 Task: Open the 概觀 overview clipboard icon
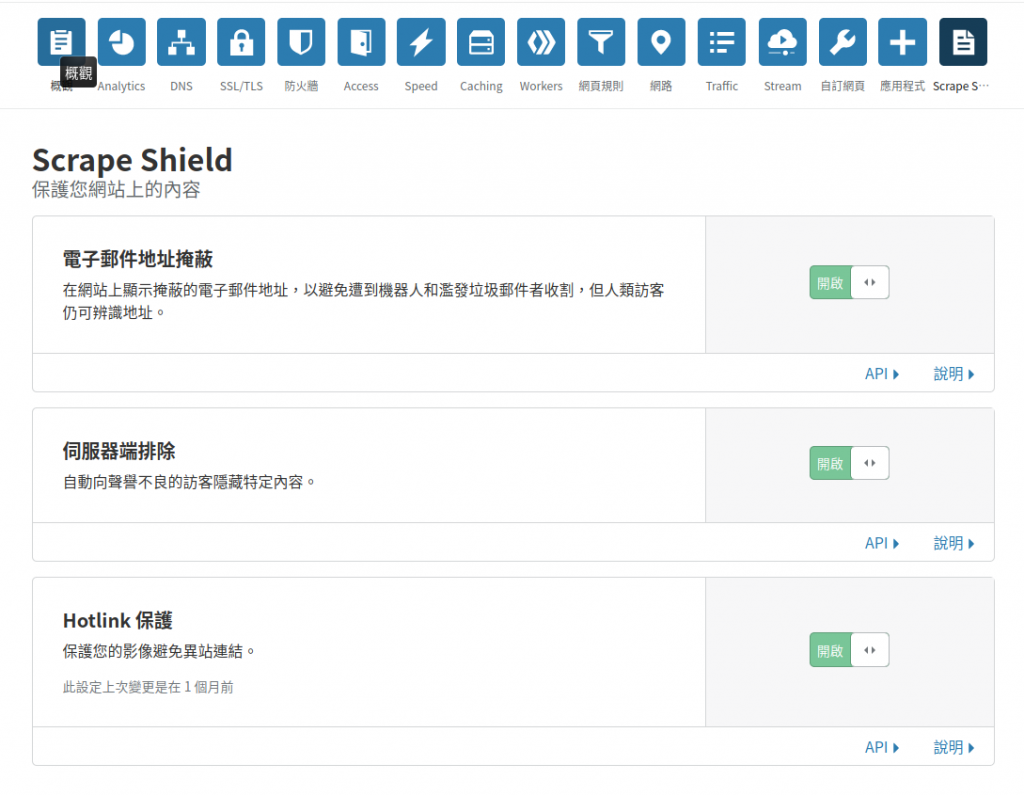pos(61,42)
